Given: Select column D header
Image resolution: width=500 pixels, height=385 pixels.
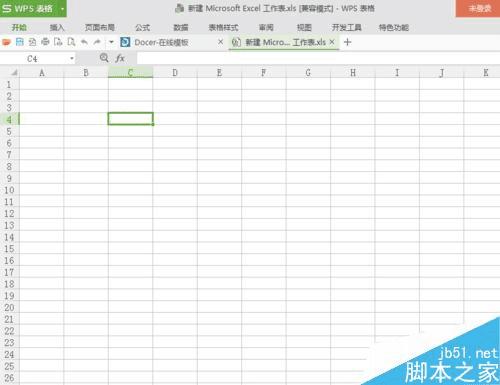Looking at the screenshot, I should [x=175, y=73].
